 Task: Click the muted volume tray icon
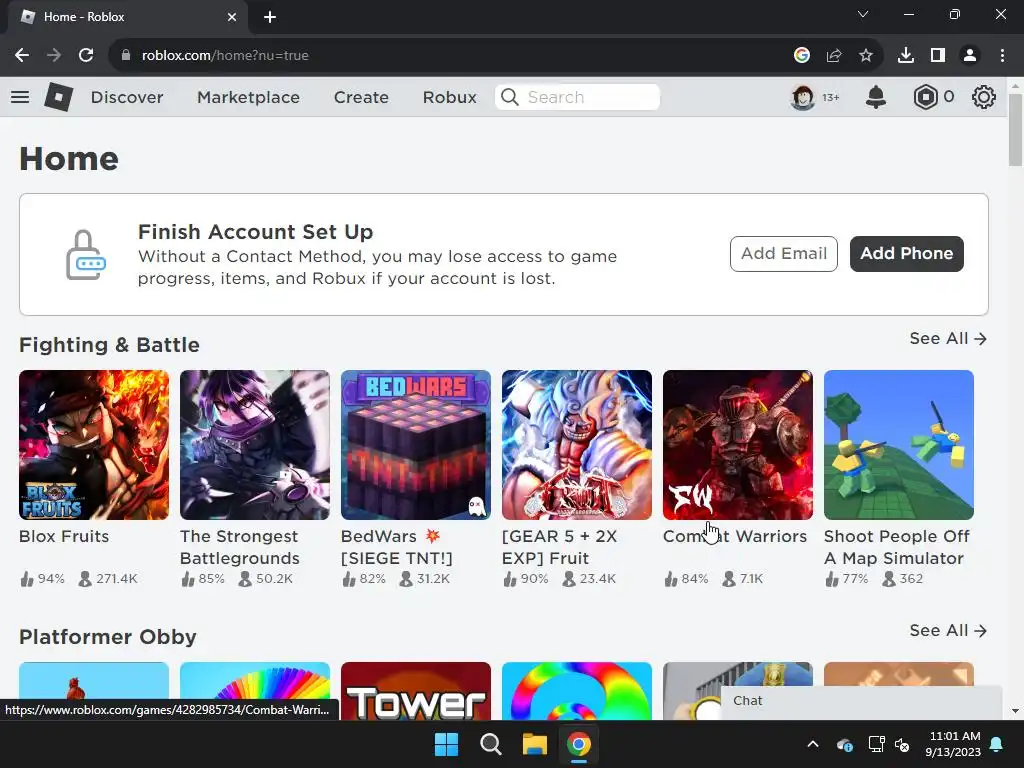[x=903, y=744]
